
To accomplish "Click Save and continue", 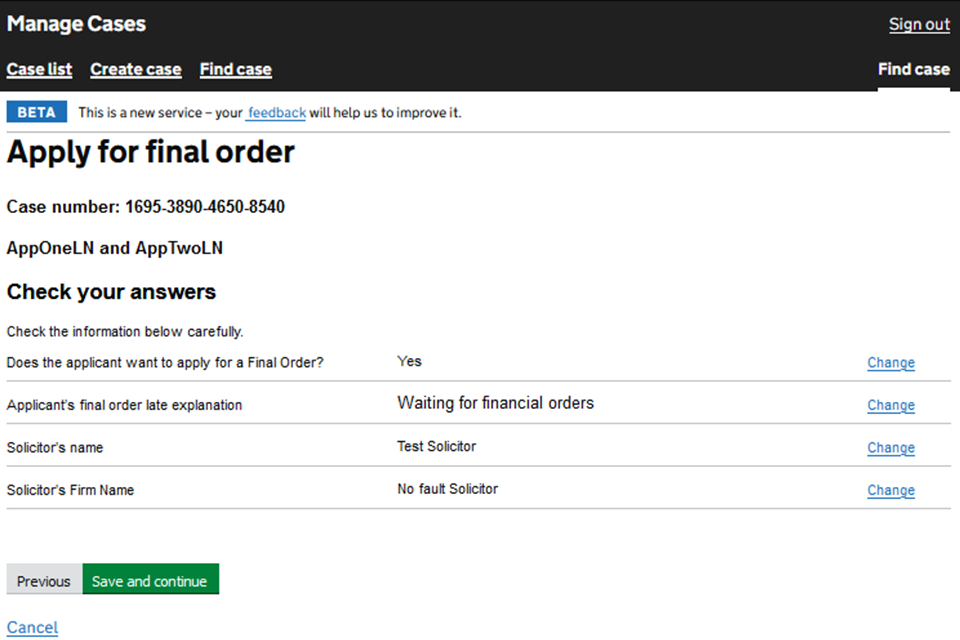I will (x=150, y=581).
